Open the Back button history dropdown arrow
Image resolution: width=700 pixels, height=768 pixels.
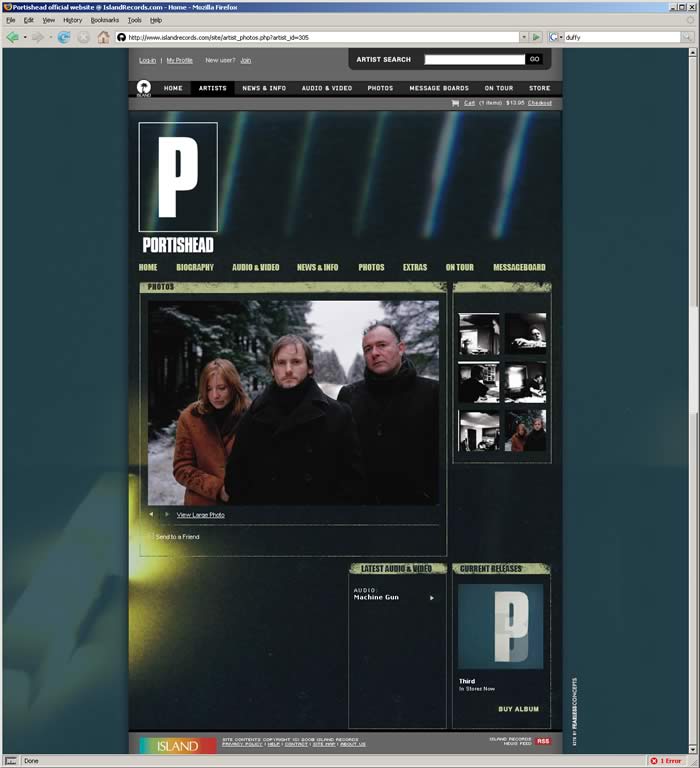point(24,37)
